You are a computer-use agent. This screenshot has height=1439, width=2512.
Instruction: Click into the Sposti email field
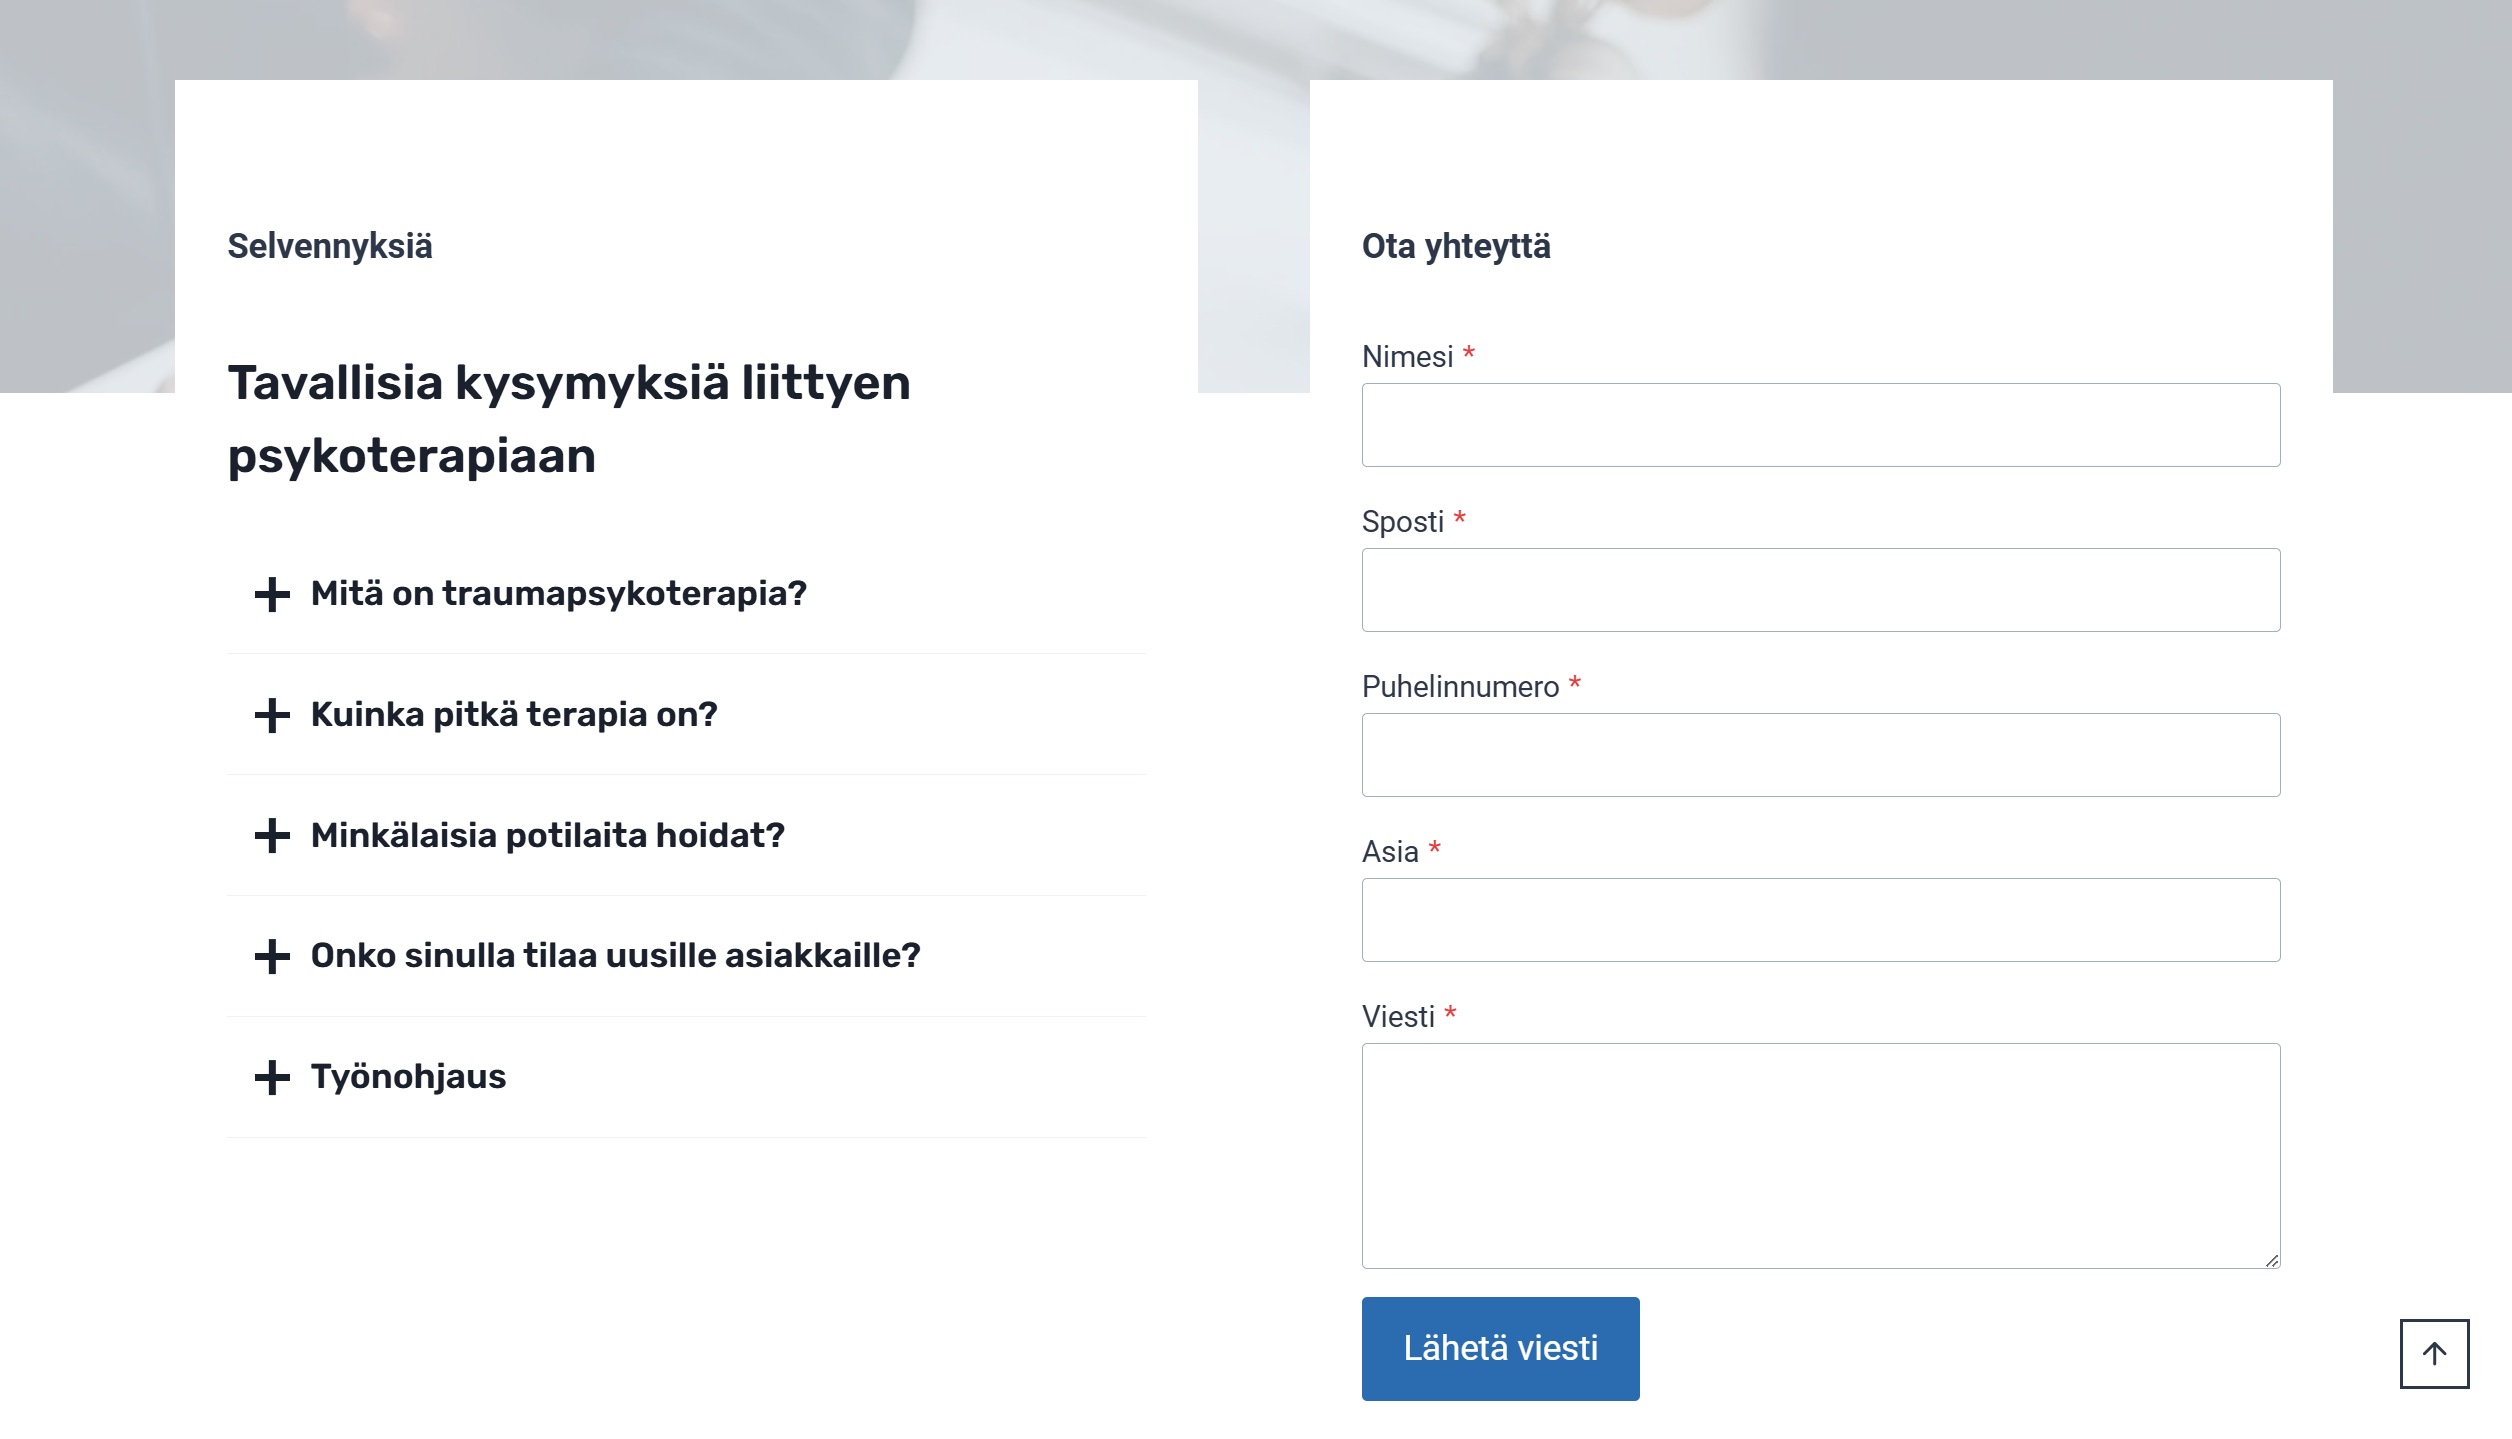click(1820, 590)
